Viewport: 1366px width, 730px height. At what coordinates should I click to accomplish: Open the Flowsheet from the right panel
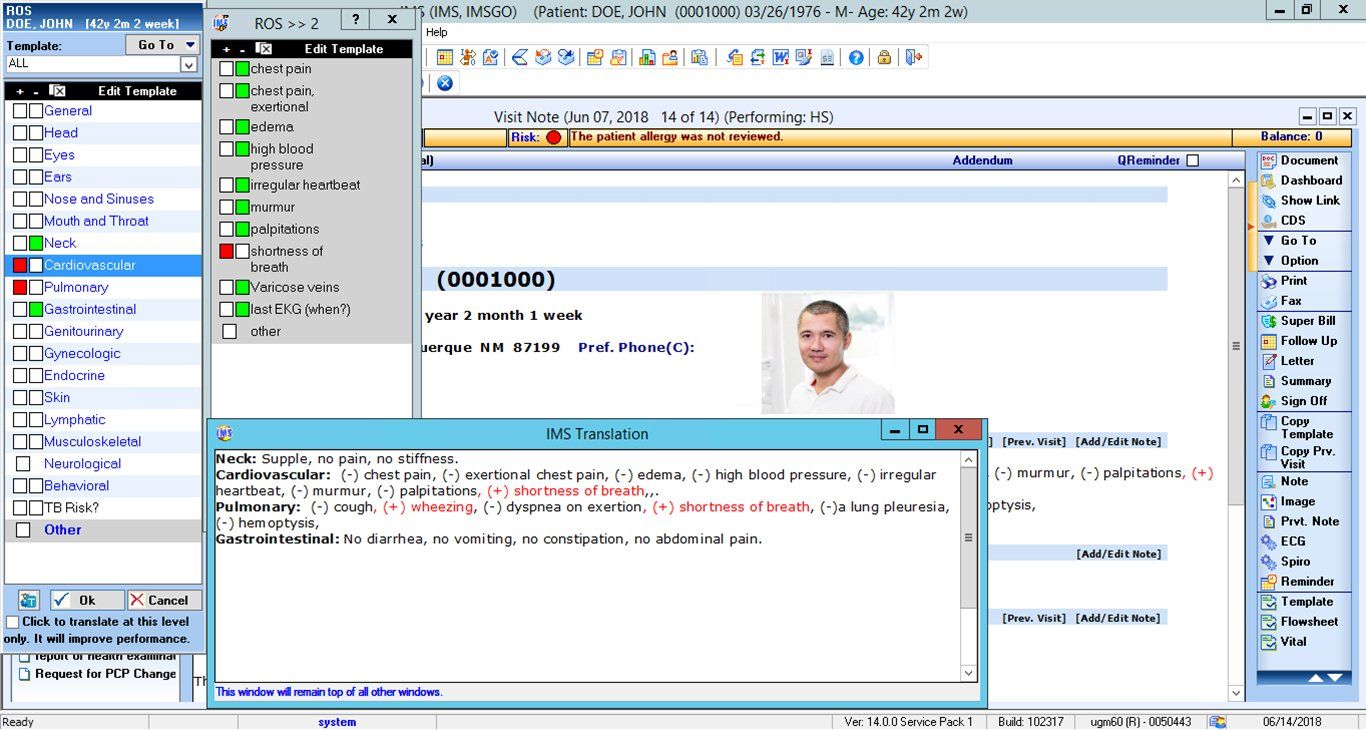coord(1302,621)
